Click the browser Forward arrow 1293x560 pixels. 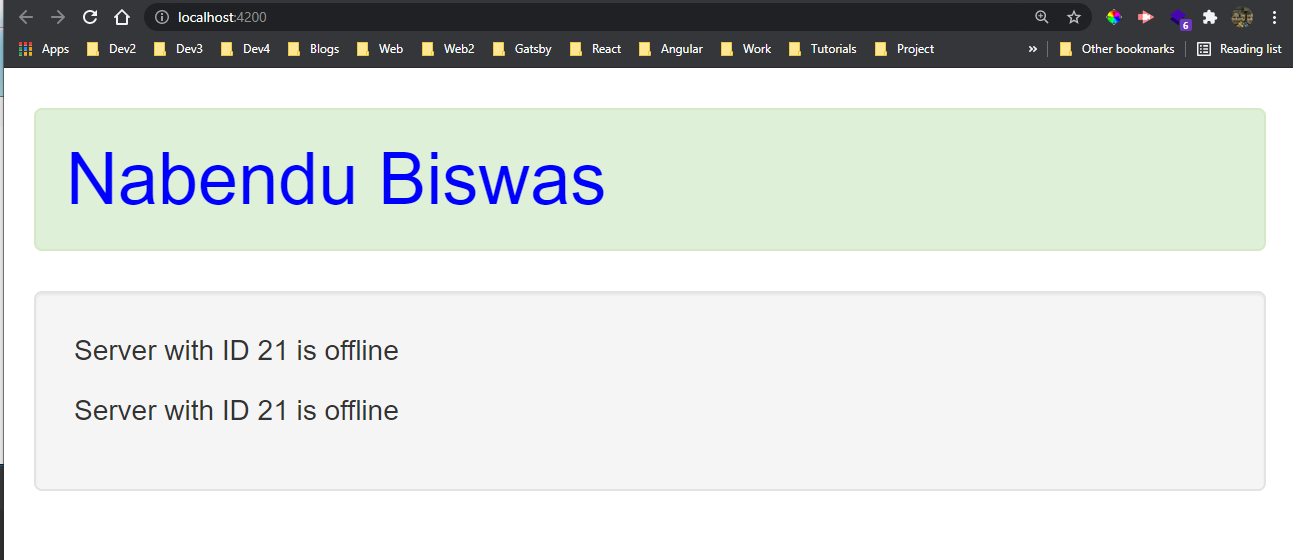point(58,17)
